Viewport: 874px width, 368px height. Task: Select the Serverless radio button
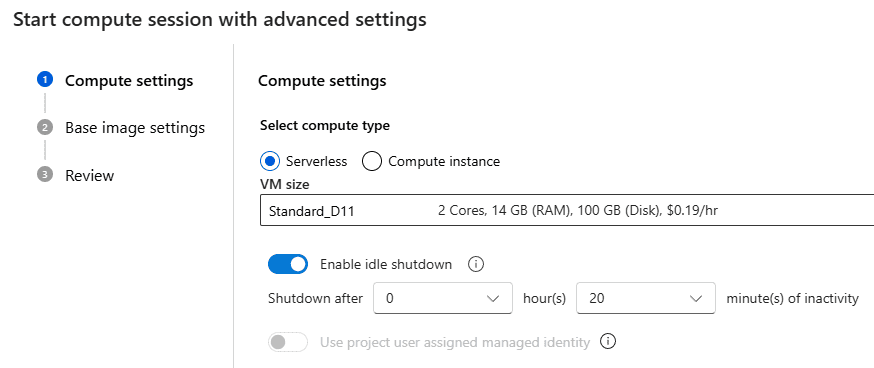tap(270, 162)
